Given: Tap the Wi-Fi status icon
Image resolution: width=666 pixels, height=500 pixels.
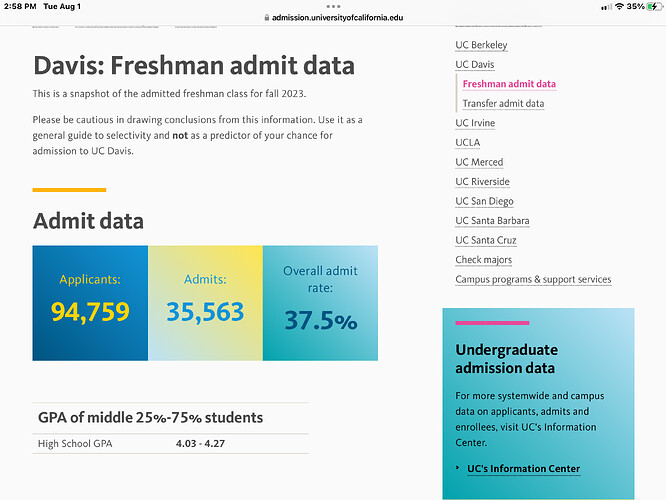Looking at the screenshot, I should click(x=620, y=6).
